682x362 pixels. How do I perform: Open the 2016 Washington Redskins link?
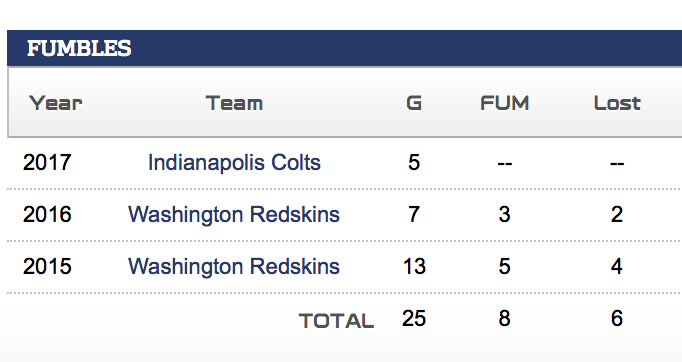[234, 215]
